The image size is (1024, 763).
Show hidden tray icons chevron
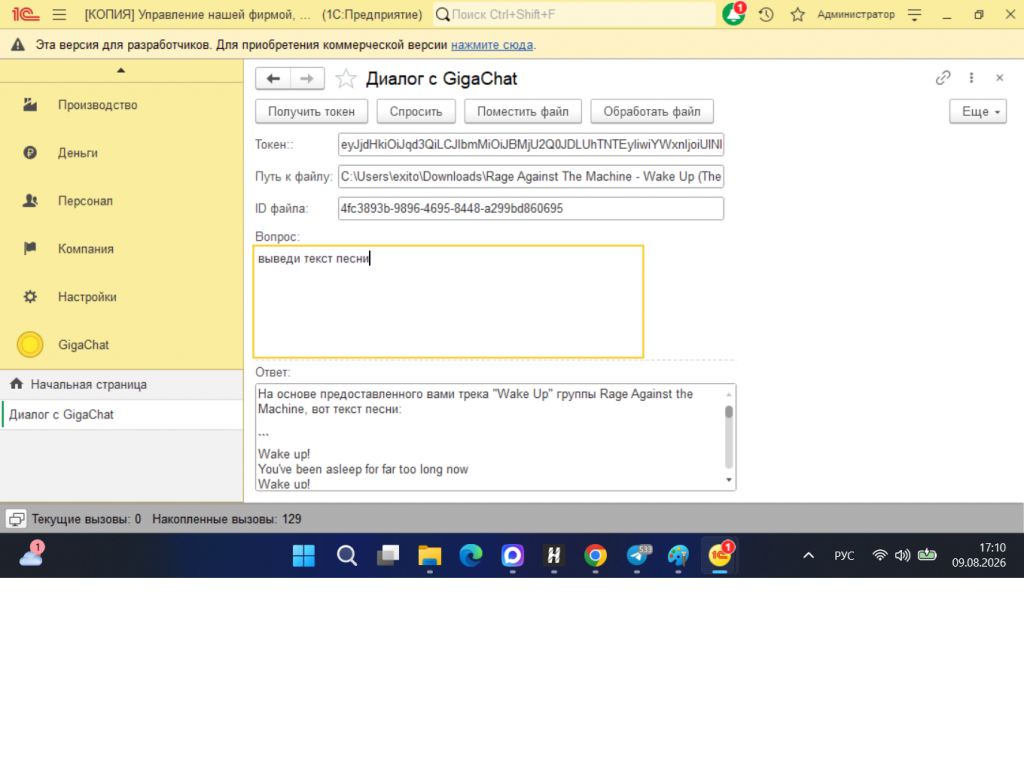(x=808, y=556)
